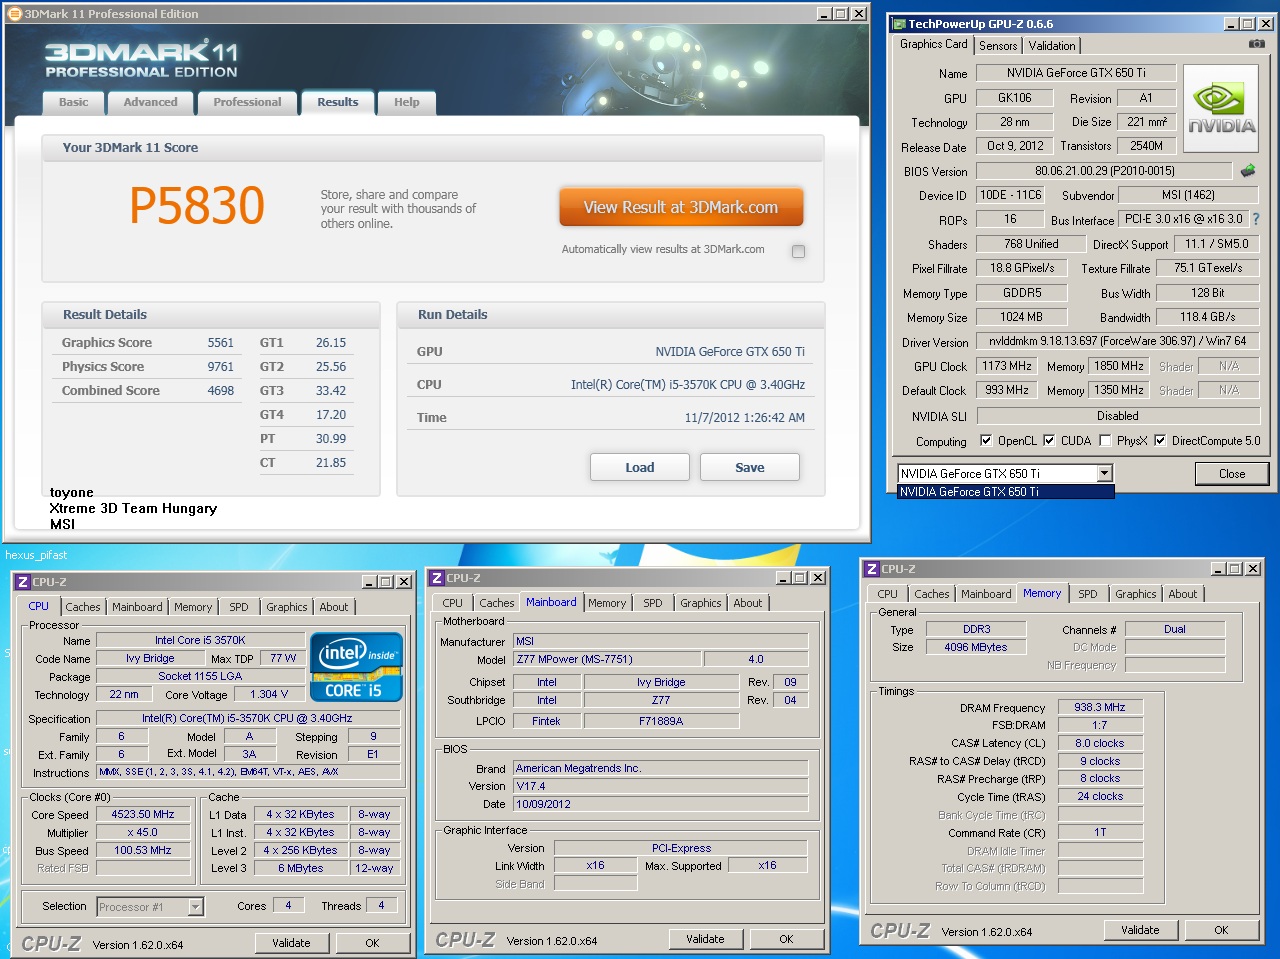
Task: Click the Link Width x16 field
Action: click(x=595, y=866)
